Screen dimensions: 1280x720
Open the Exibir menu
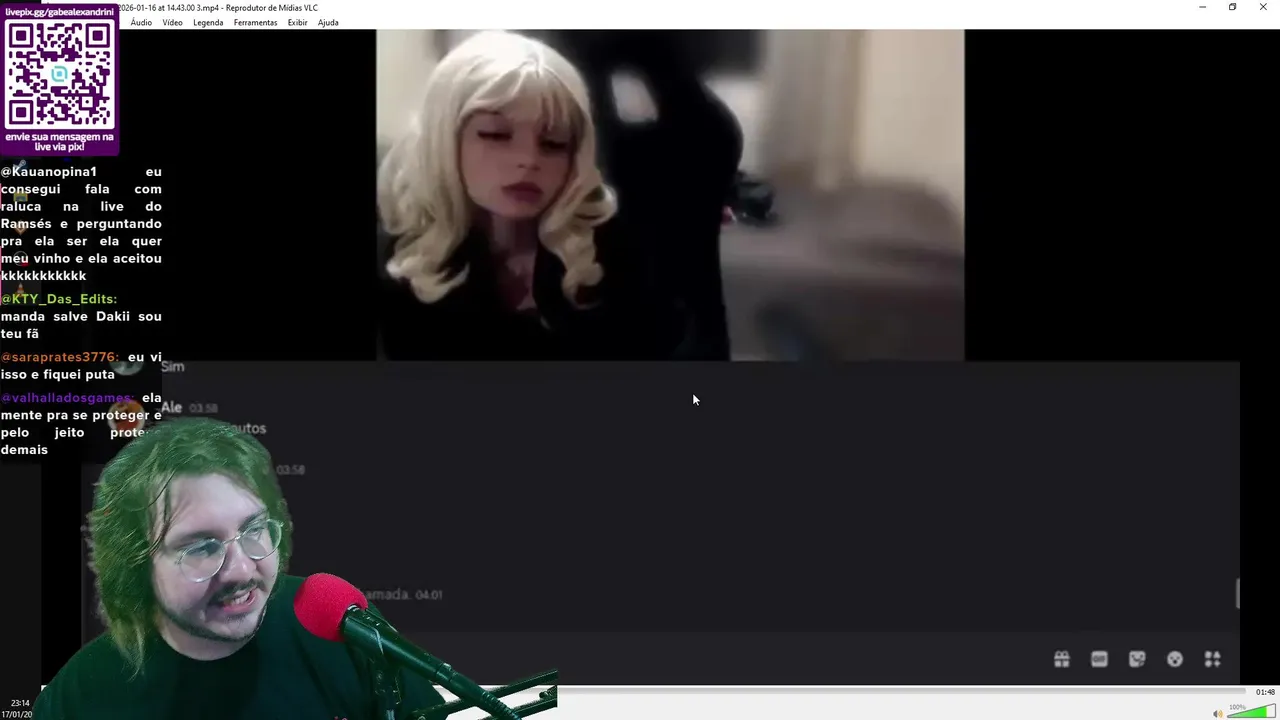coord(297,22)
